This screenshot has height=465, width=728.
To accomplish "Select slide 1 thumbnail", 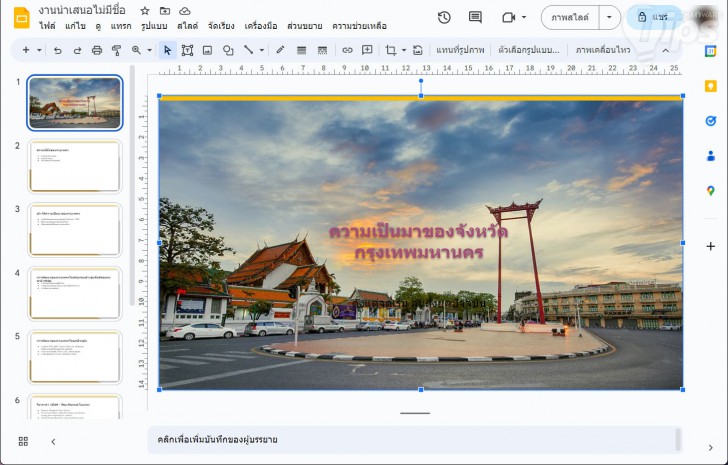I will click(x=75, y=103).
